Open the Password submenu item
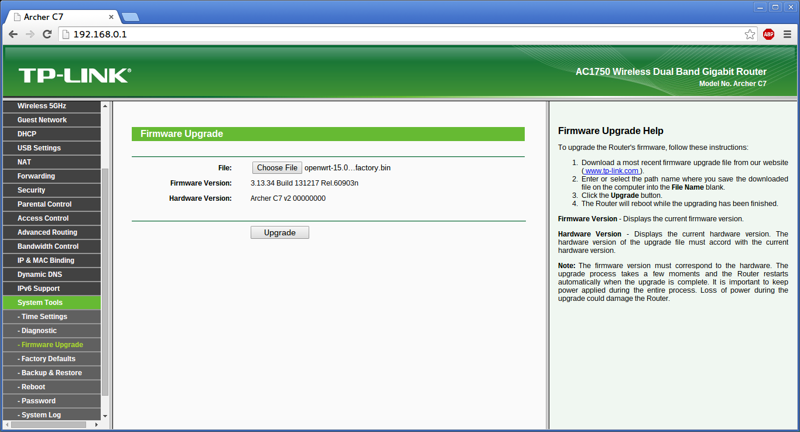Image resolution: width=800 pixels, height=432 pixels. tap(52, 400)
